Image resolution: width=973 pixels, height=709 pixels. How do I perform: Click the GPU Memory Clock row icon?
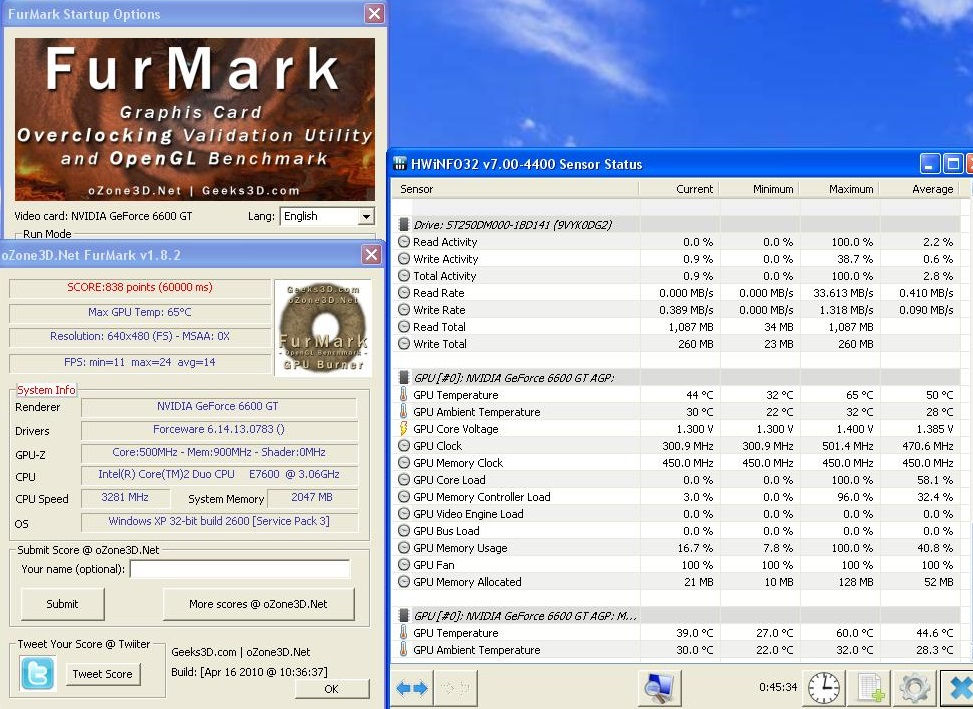click(x=404, y=463)
